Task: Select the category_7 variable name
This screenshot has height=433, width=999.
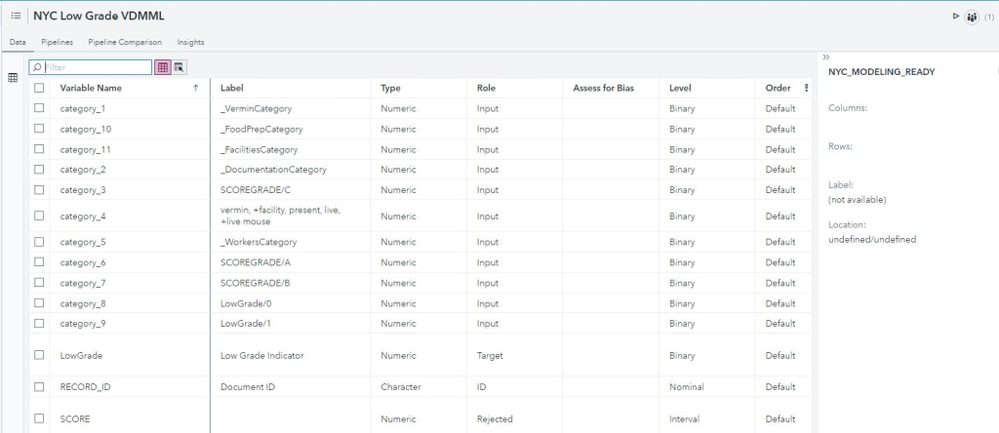Action: pos(83,283)
